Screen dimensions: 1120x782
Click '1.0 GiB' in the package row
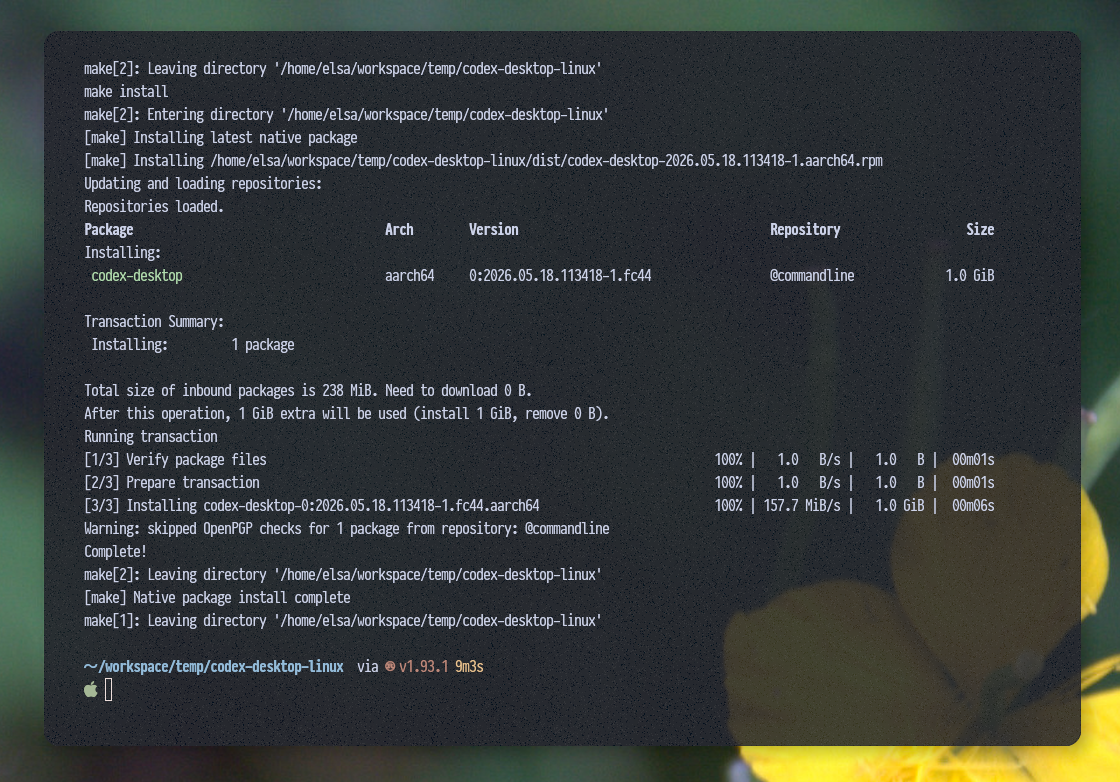pyautogui.click(x=969, y=276)
